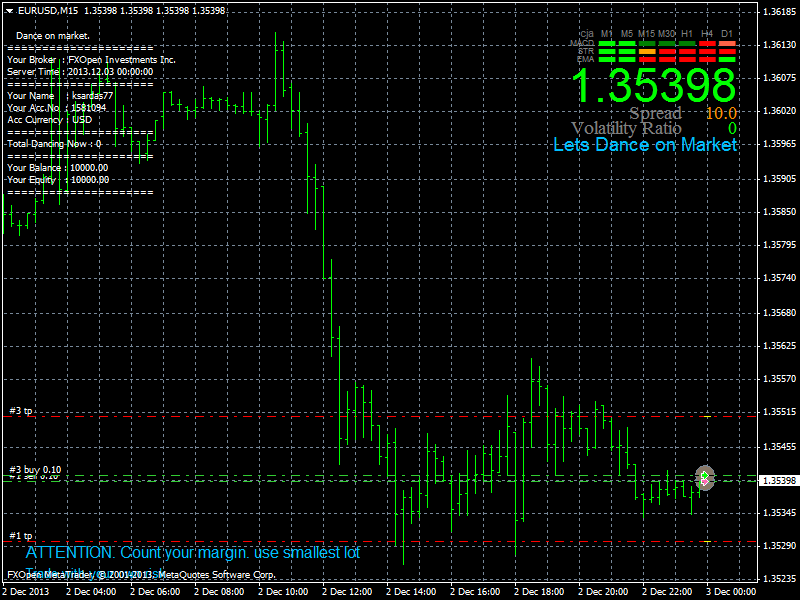Click the cja label in signal panel
This screenshot has height=600, width=800.
(587, 34)
